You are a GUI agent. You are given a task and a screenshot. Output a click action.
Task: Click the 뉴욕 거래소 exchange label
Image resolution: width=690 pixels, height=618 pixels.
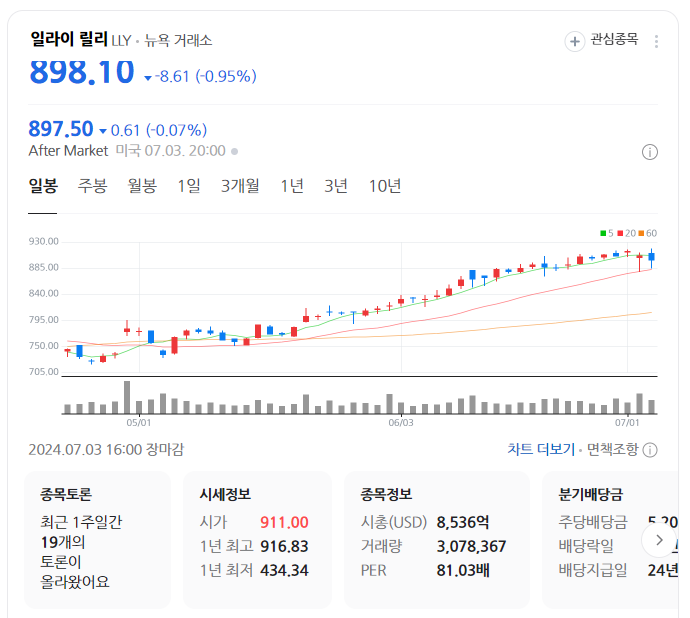[x=178, y=40]
